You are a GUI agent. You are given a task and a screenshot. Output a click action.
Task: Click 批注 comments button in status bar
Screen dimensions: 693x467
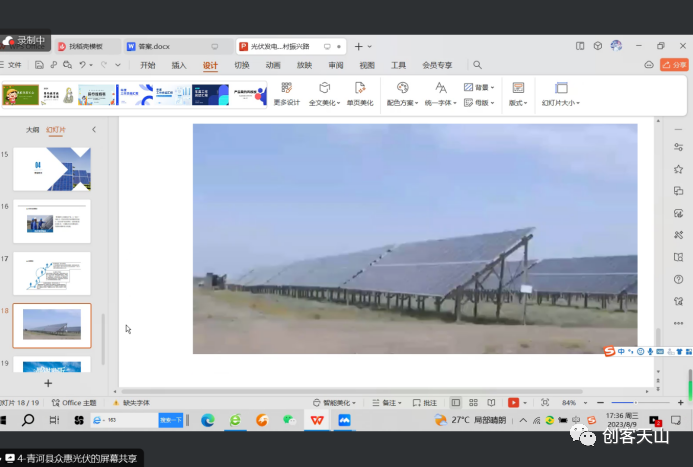point(425,403)
